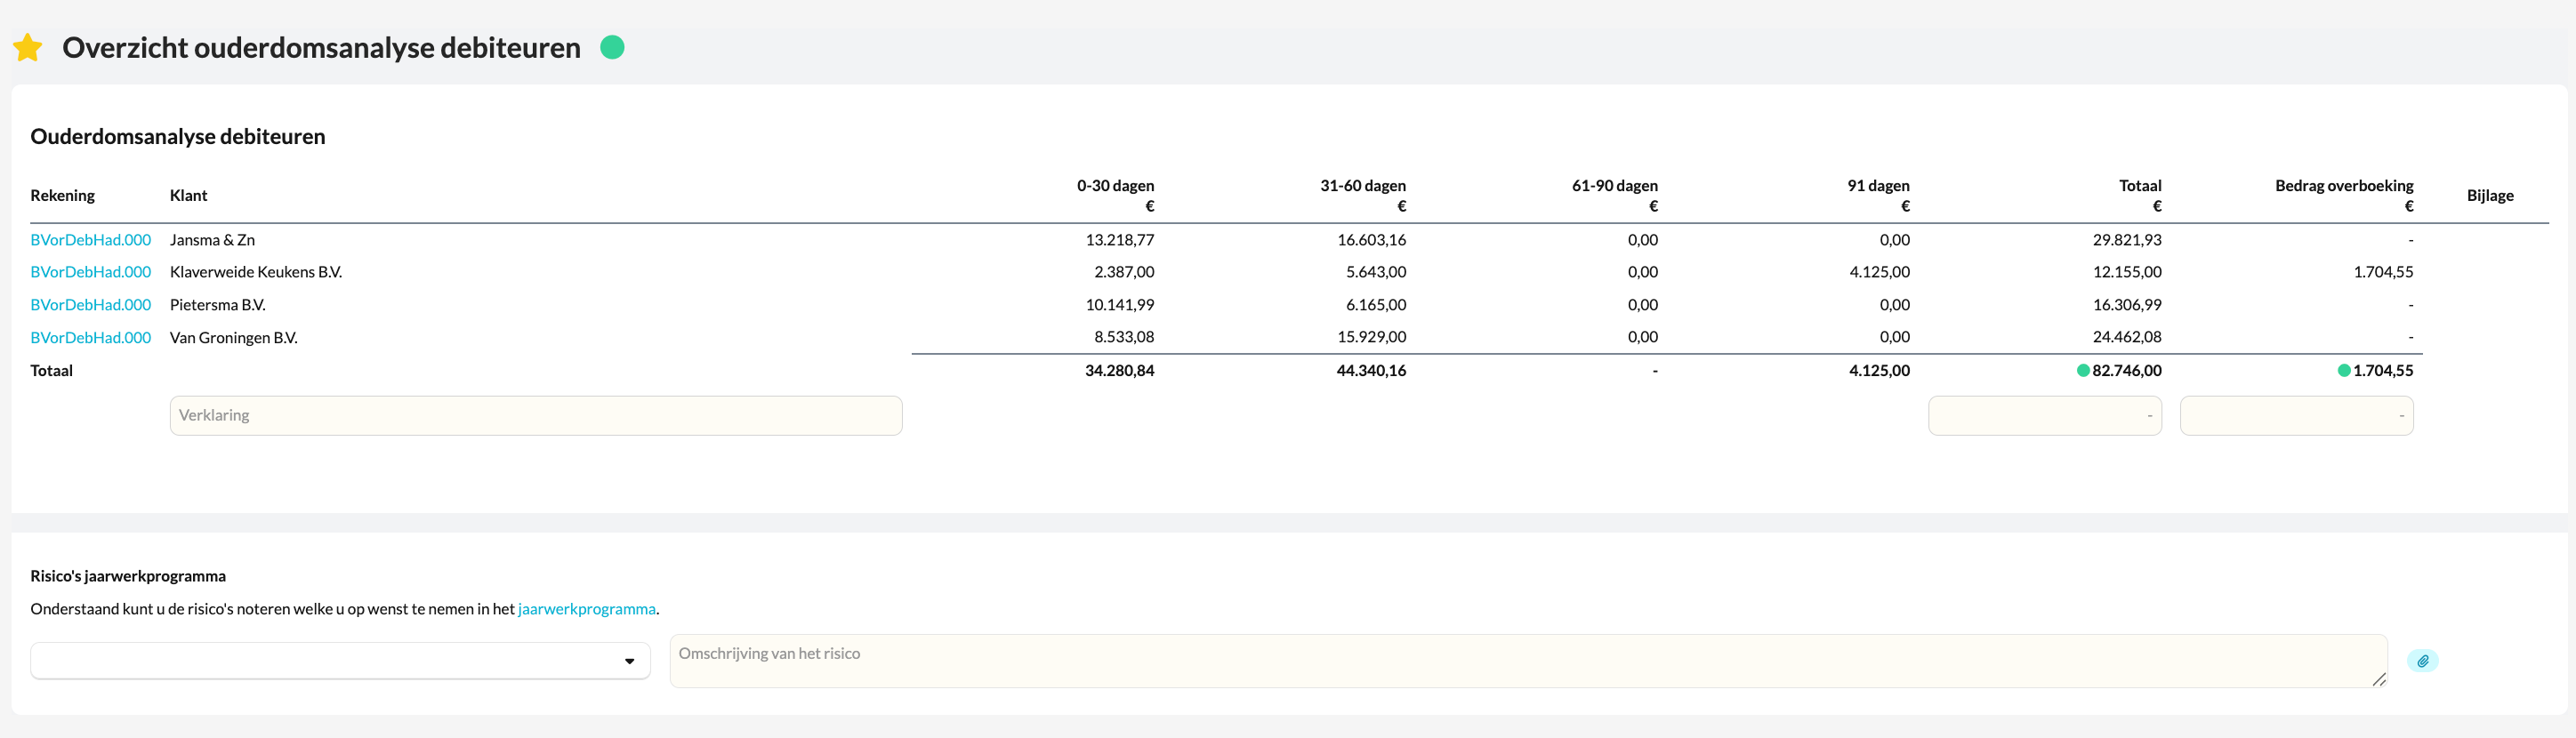Click green indicator next to total 82.746,00
The width and height of the screenshot is (2576, 738).
(2083, 371)
